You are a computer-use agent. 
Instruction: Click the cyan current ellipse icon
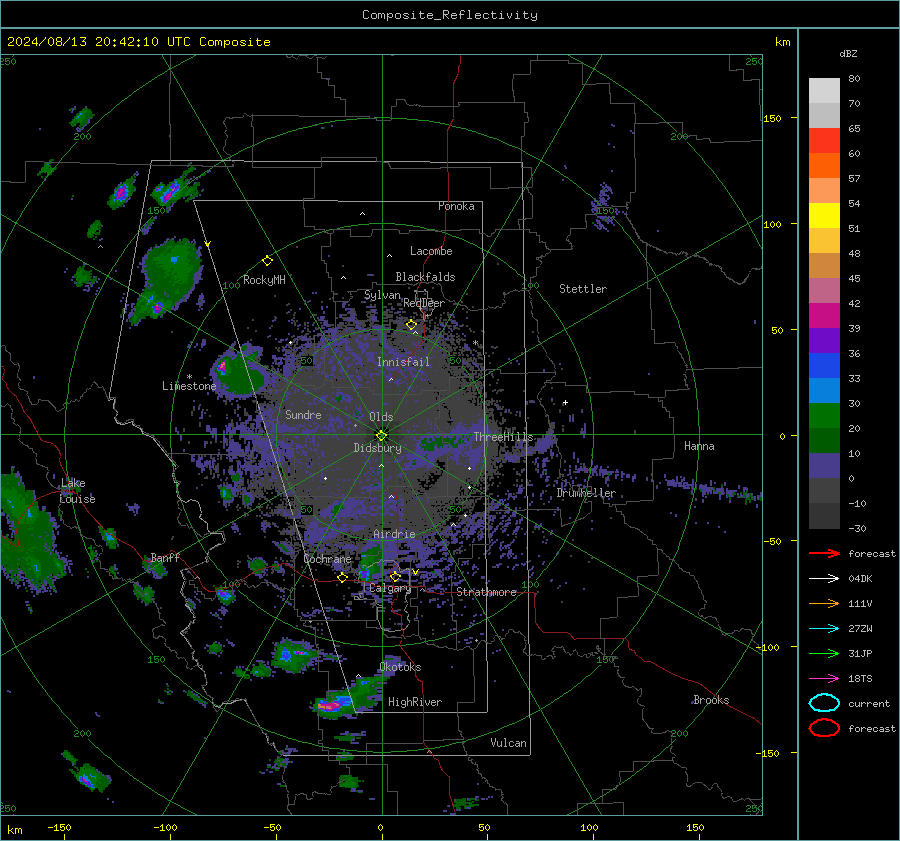824,703
